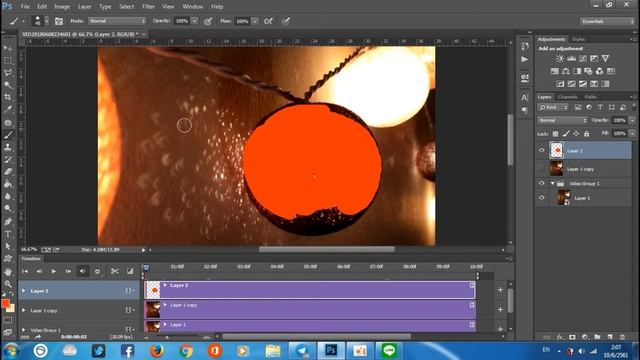
Task: Go to first frame of timeline
Action: tap(25, 271)
